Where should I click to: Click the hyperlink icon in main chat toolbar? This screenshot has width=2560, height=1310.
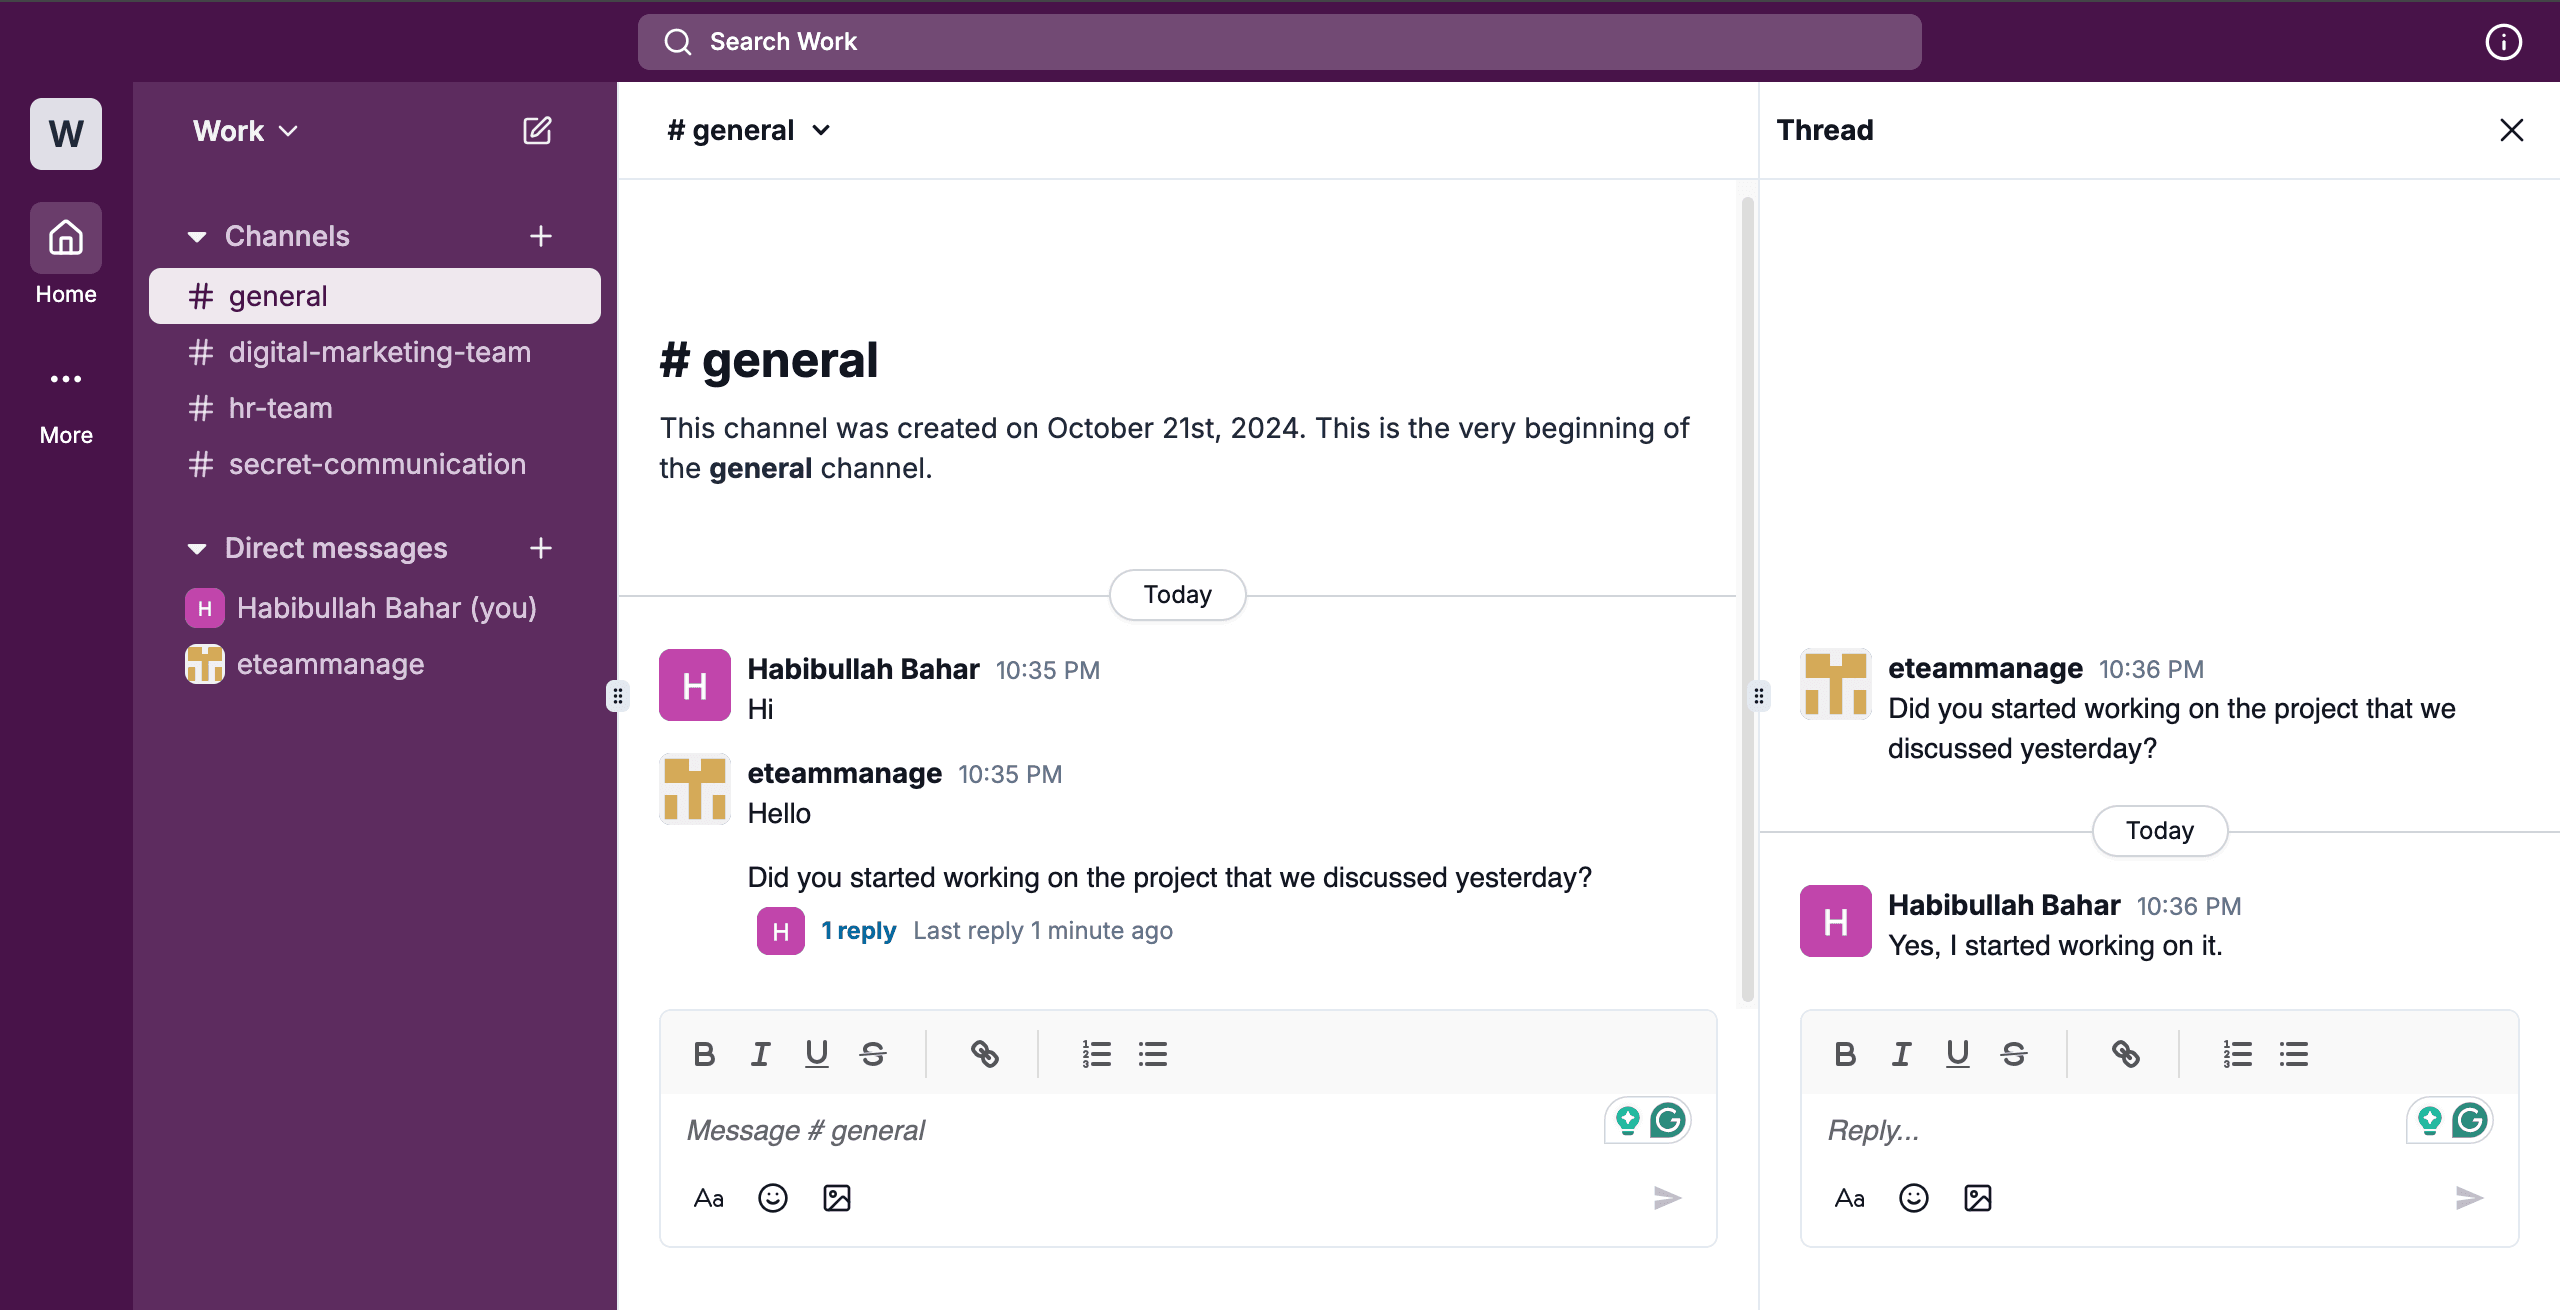point(984,1053)
